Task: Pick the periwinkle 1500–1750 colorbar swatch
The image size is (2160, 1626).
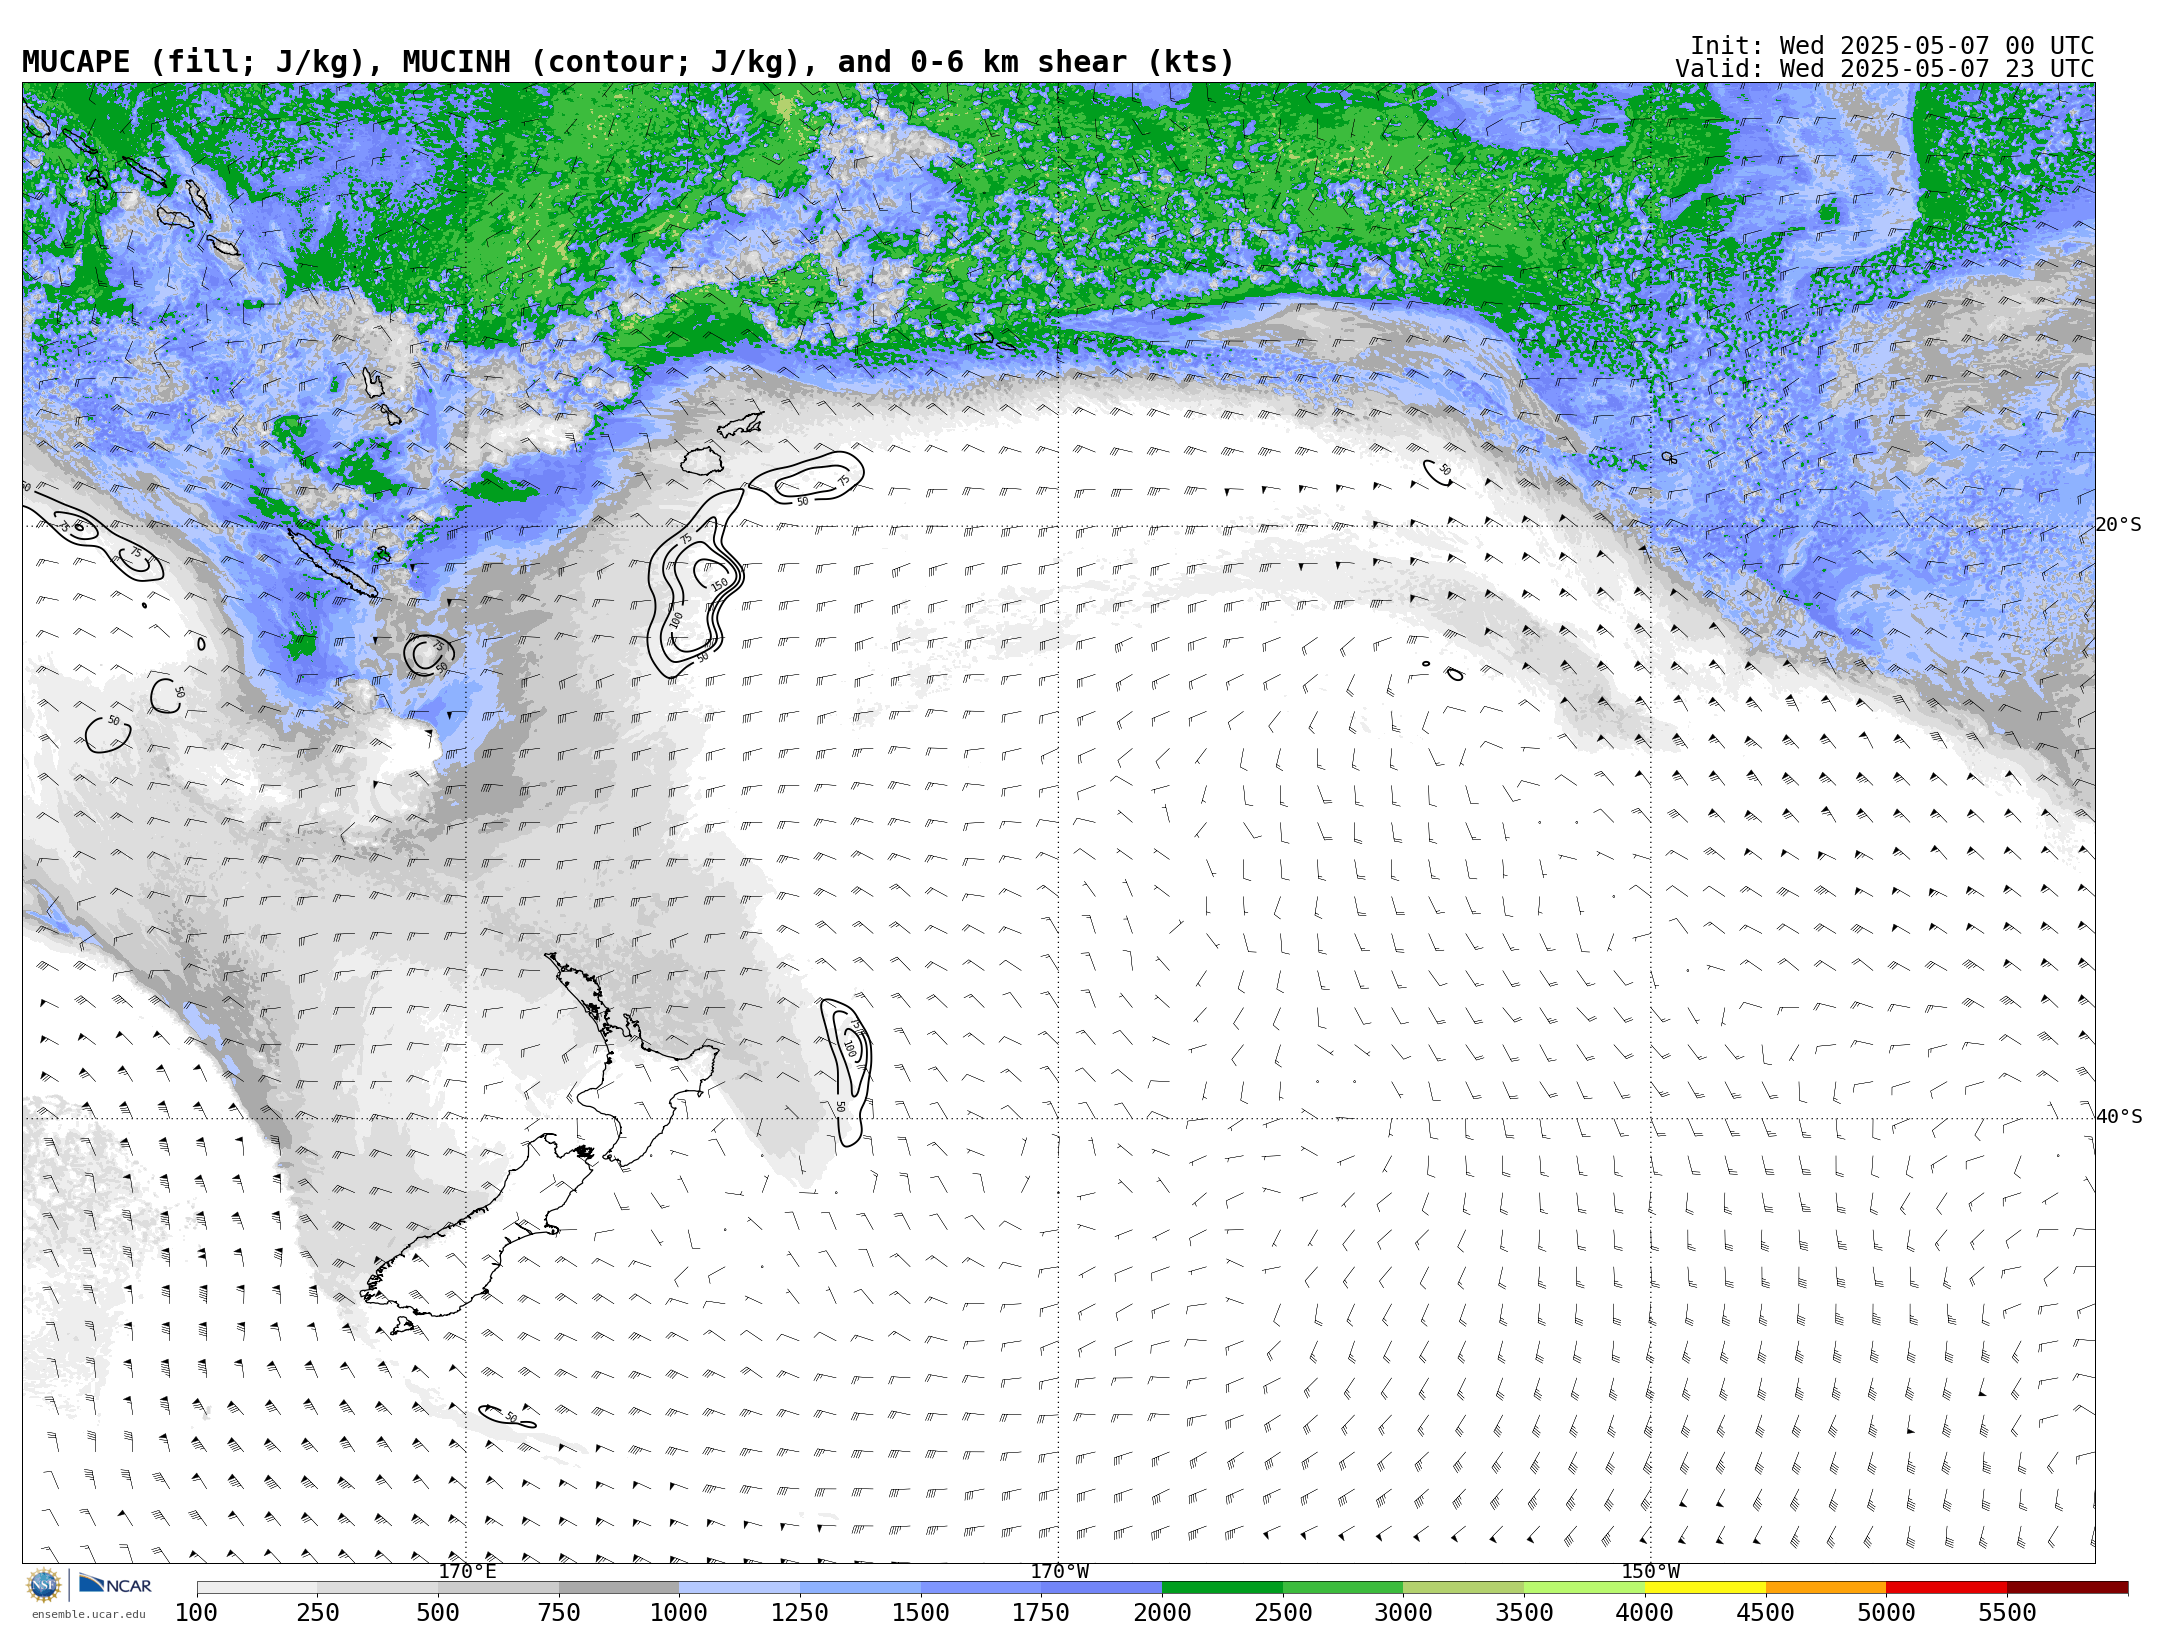Action: click(981, 1588)
